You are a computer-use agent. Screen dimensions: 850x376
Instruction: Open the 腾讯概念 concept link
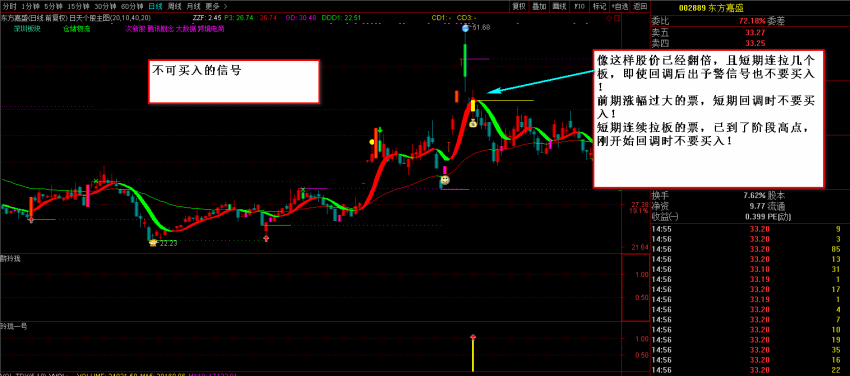pos(161,29)
